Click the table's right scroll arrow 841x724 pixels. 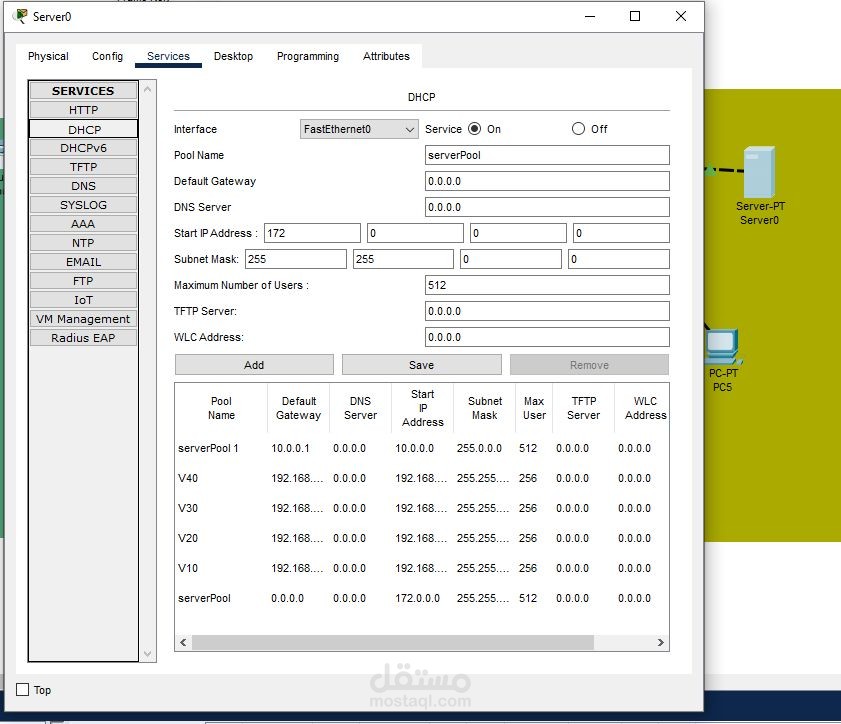661,642
